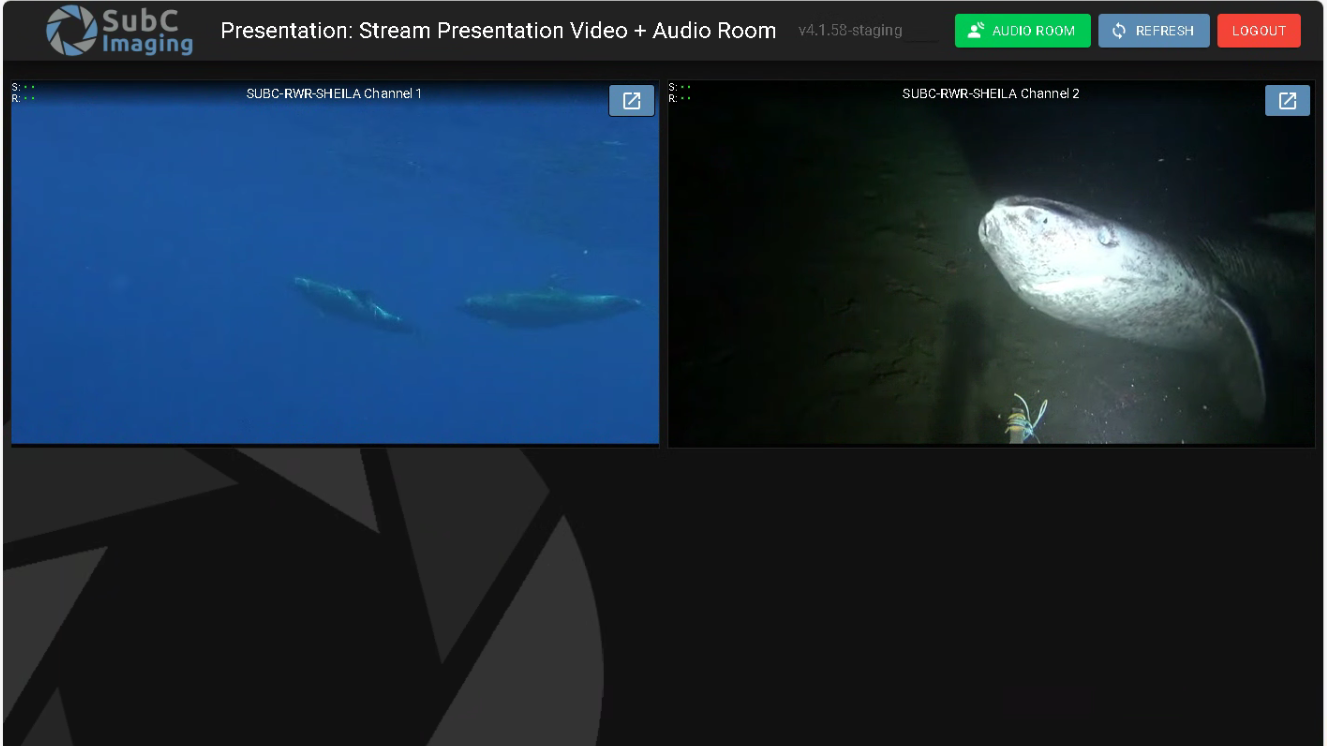Click the circular arrows Refresh icon
The image size is (1327, 746).
tap(1119, 31)
